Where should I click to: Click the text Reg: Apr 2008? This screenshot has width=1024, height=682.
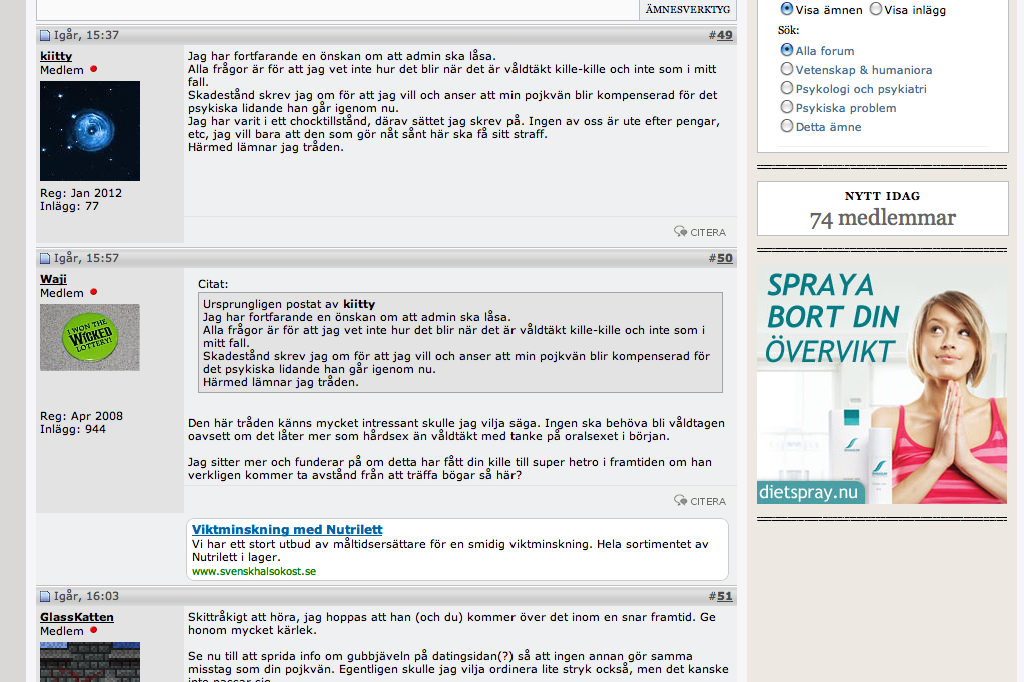pyautogui.click(x=82, y=416)
